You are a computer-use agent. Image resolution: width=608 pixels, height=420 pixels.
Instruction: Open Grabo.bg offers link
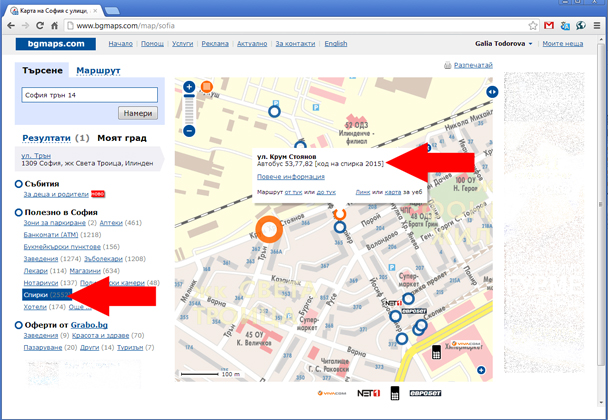pos(89,325)
